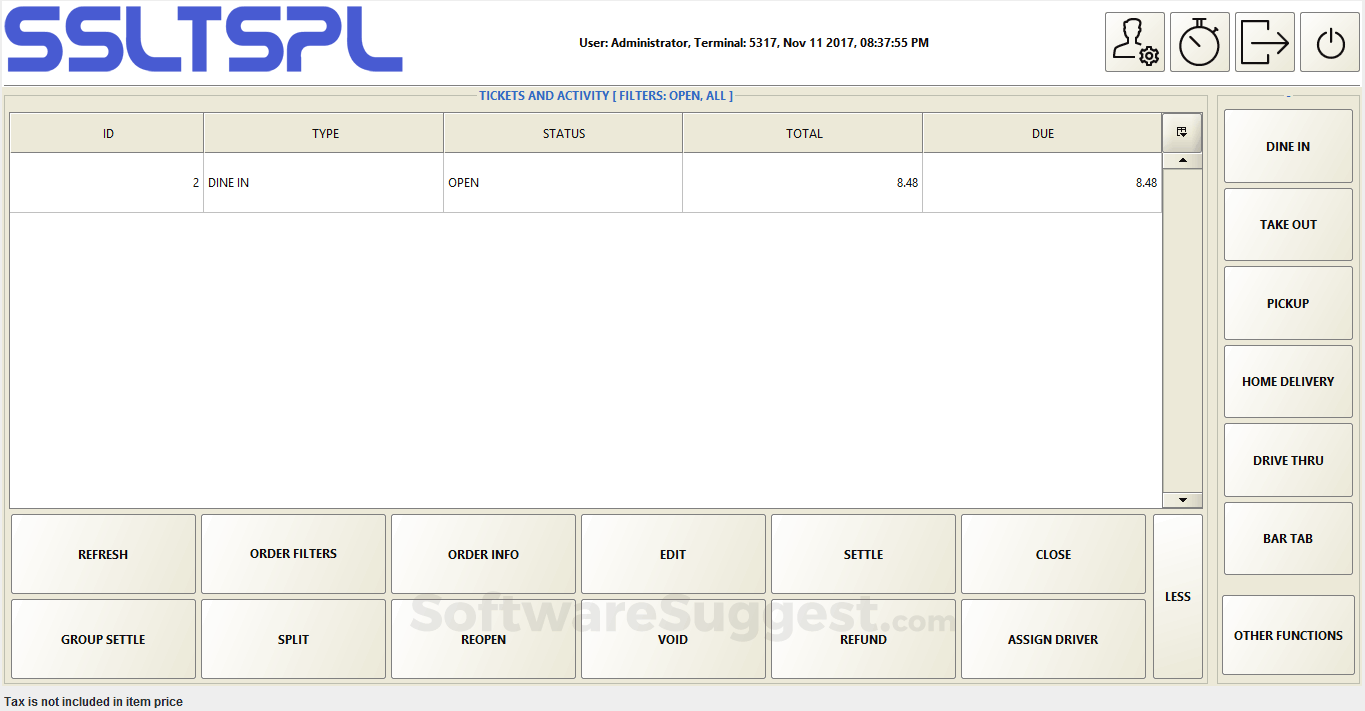Sort tickets by the TOTAL column header

pyautogui.click(x=802, y=132)
